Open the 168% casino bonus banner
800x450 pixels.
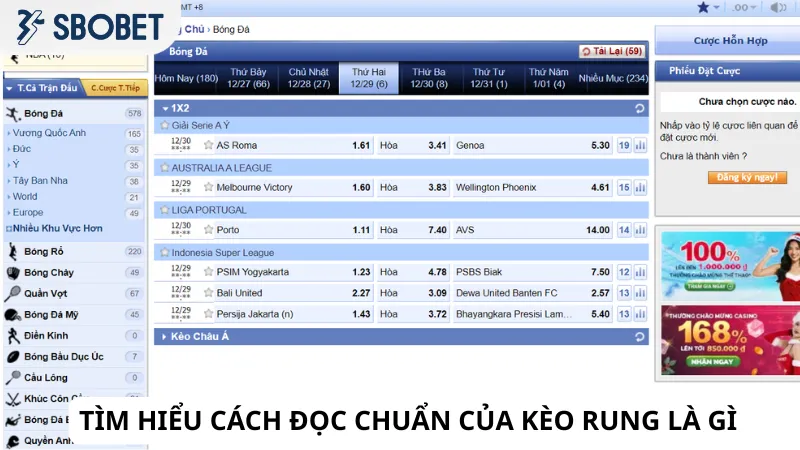click(730, 340)
